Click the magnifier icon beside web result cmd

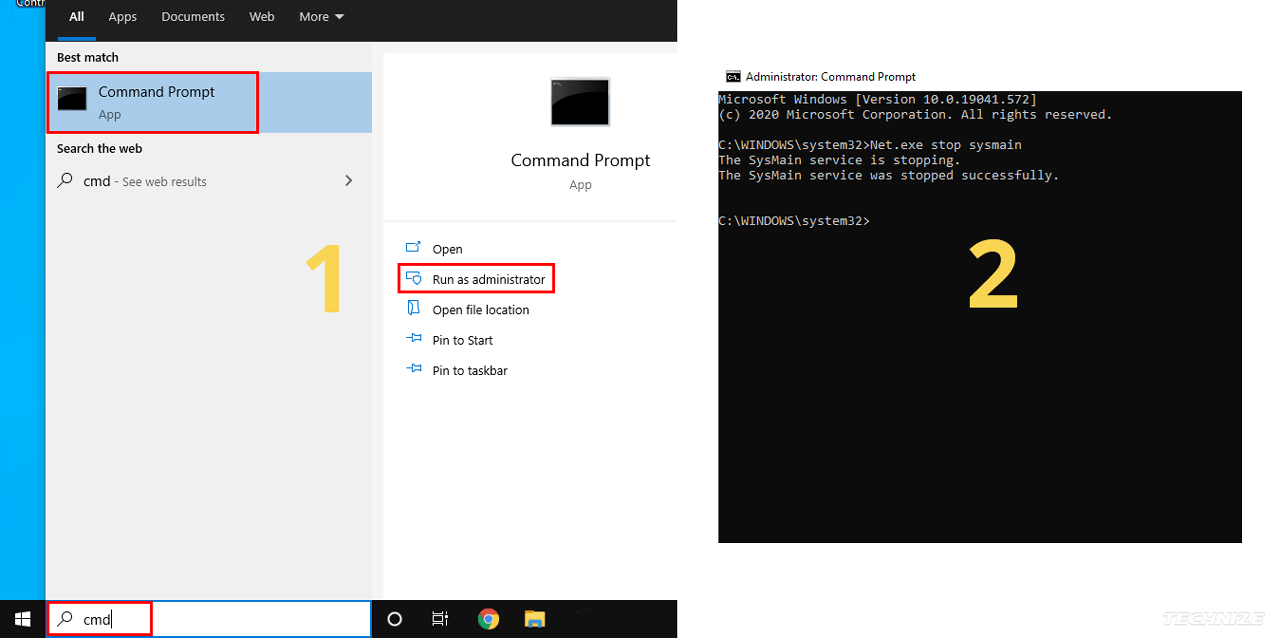65,181
